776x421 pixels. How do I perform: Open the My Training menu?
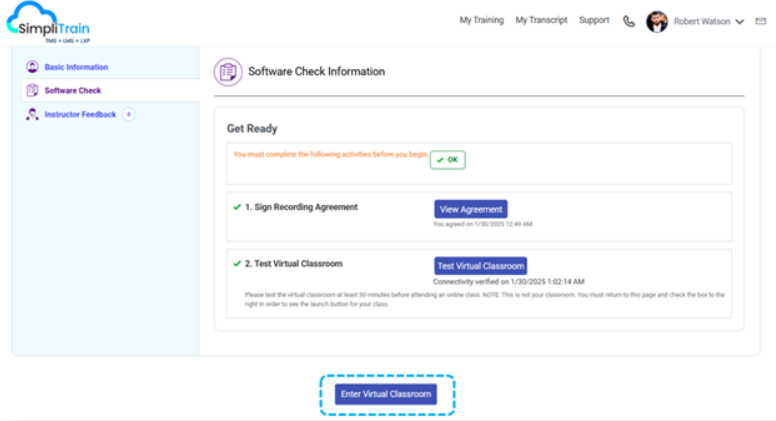pyautogui.click(x=481, y=20)
